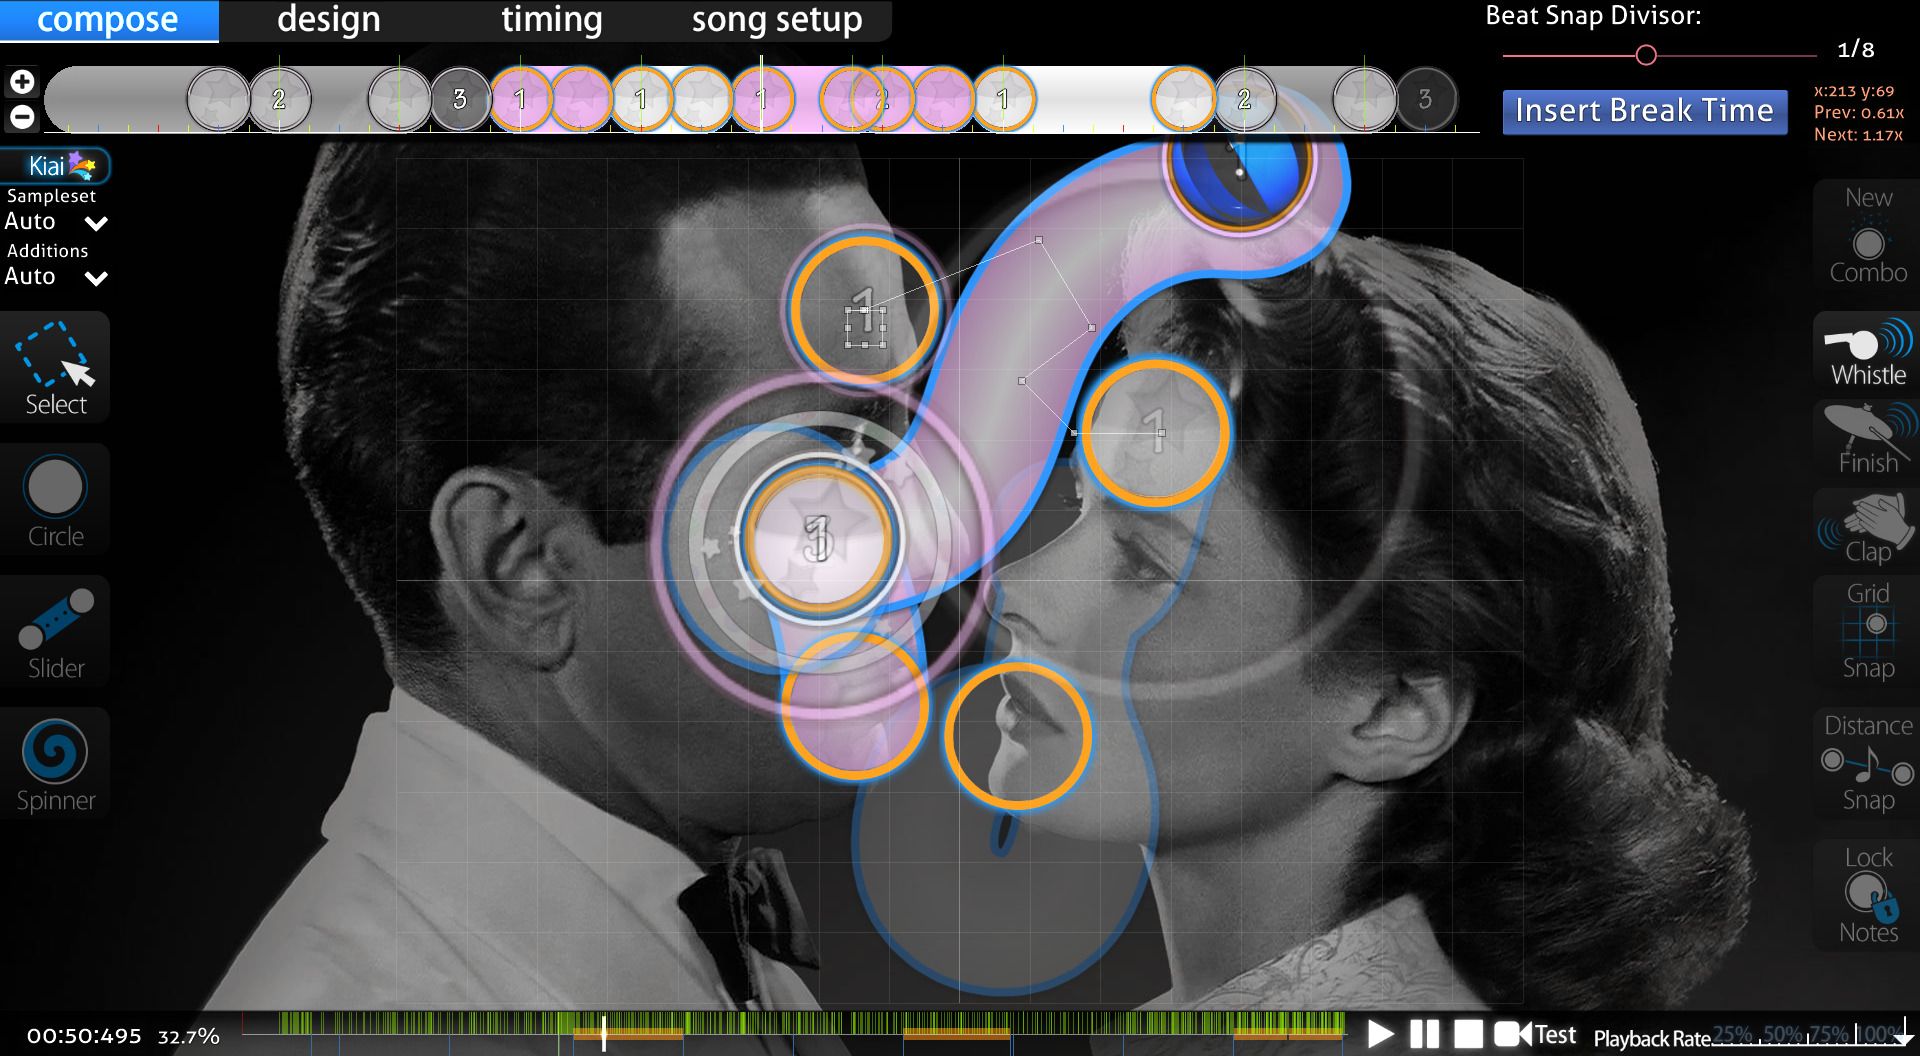This screenshot has height=1056, width=1920.
Task: Select the Spinner tool
Action: [x=55, y=764]
